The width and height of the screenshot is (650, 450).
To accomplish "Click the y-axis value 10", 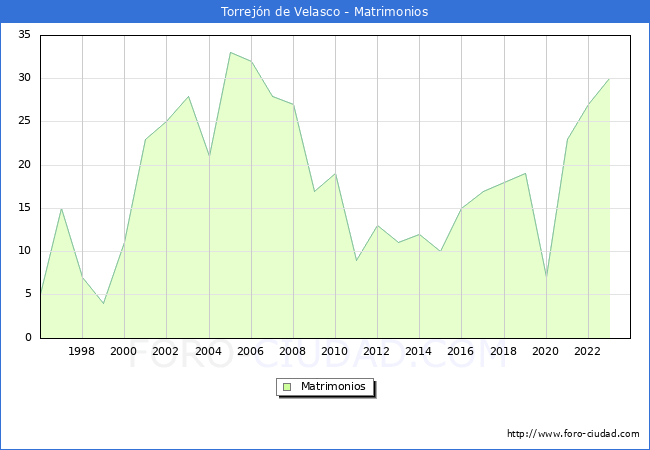I will click(24, 251).
